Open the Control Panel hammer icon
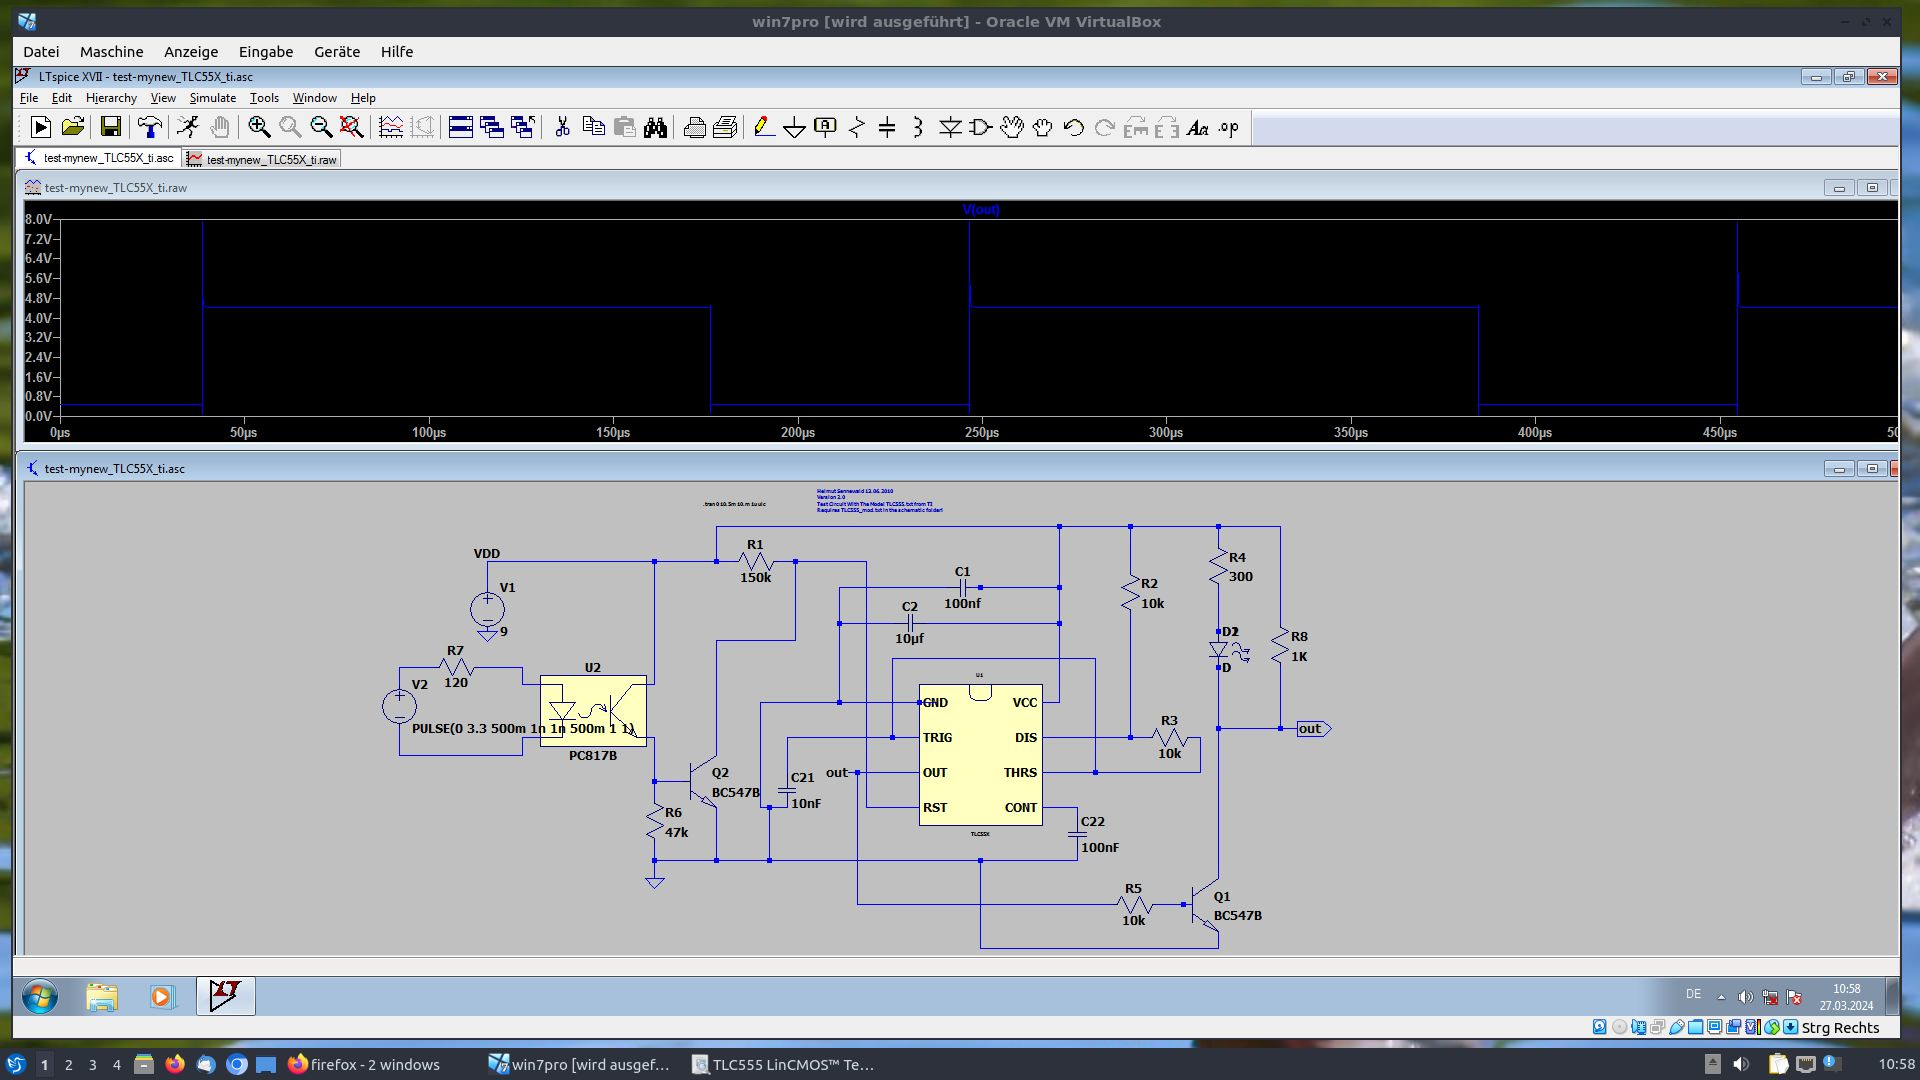 click(149, 127)
